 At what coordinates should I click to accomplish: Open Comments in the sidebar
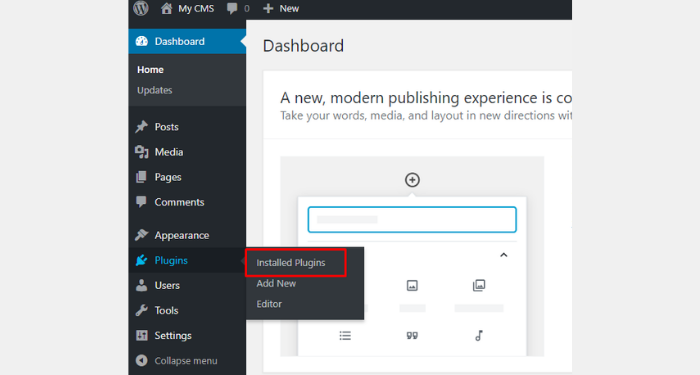click(187, 202)
